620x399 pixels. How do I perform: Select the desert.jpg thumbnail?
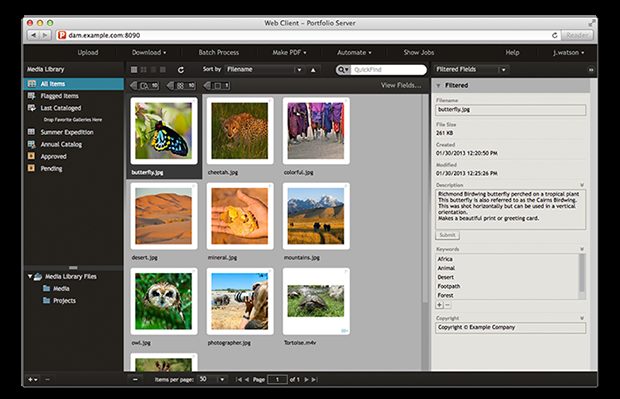tap(164, 216)
